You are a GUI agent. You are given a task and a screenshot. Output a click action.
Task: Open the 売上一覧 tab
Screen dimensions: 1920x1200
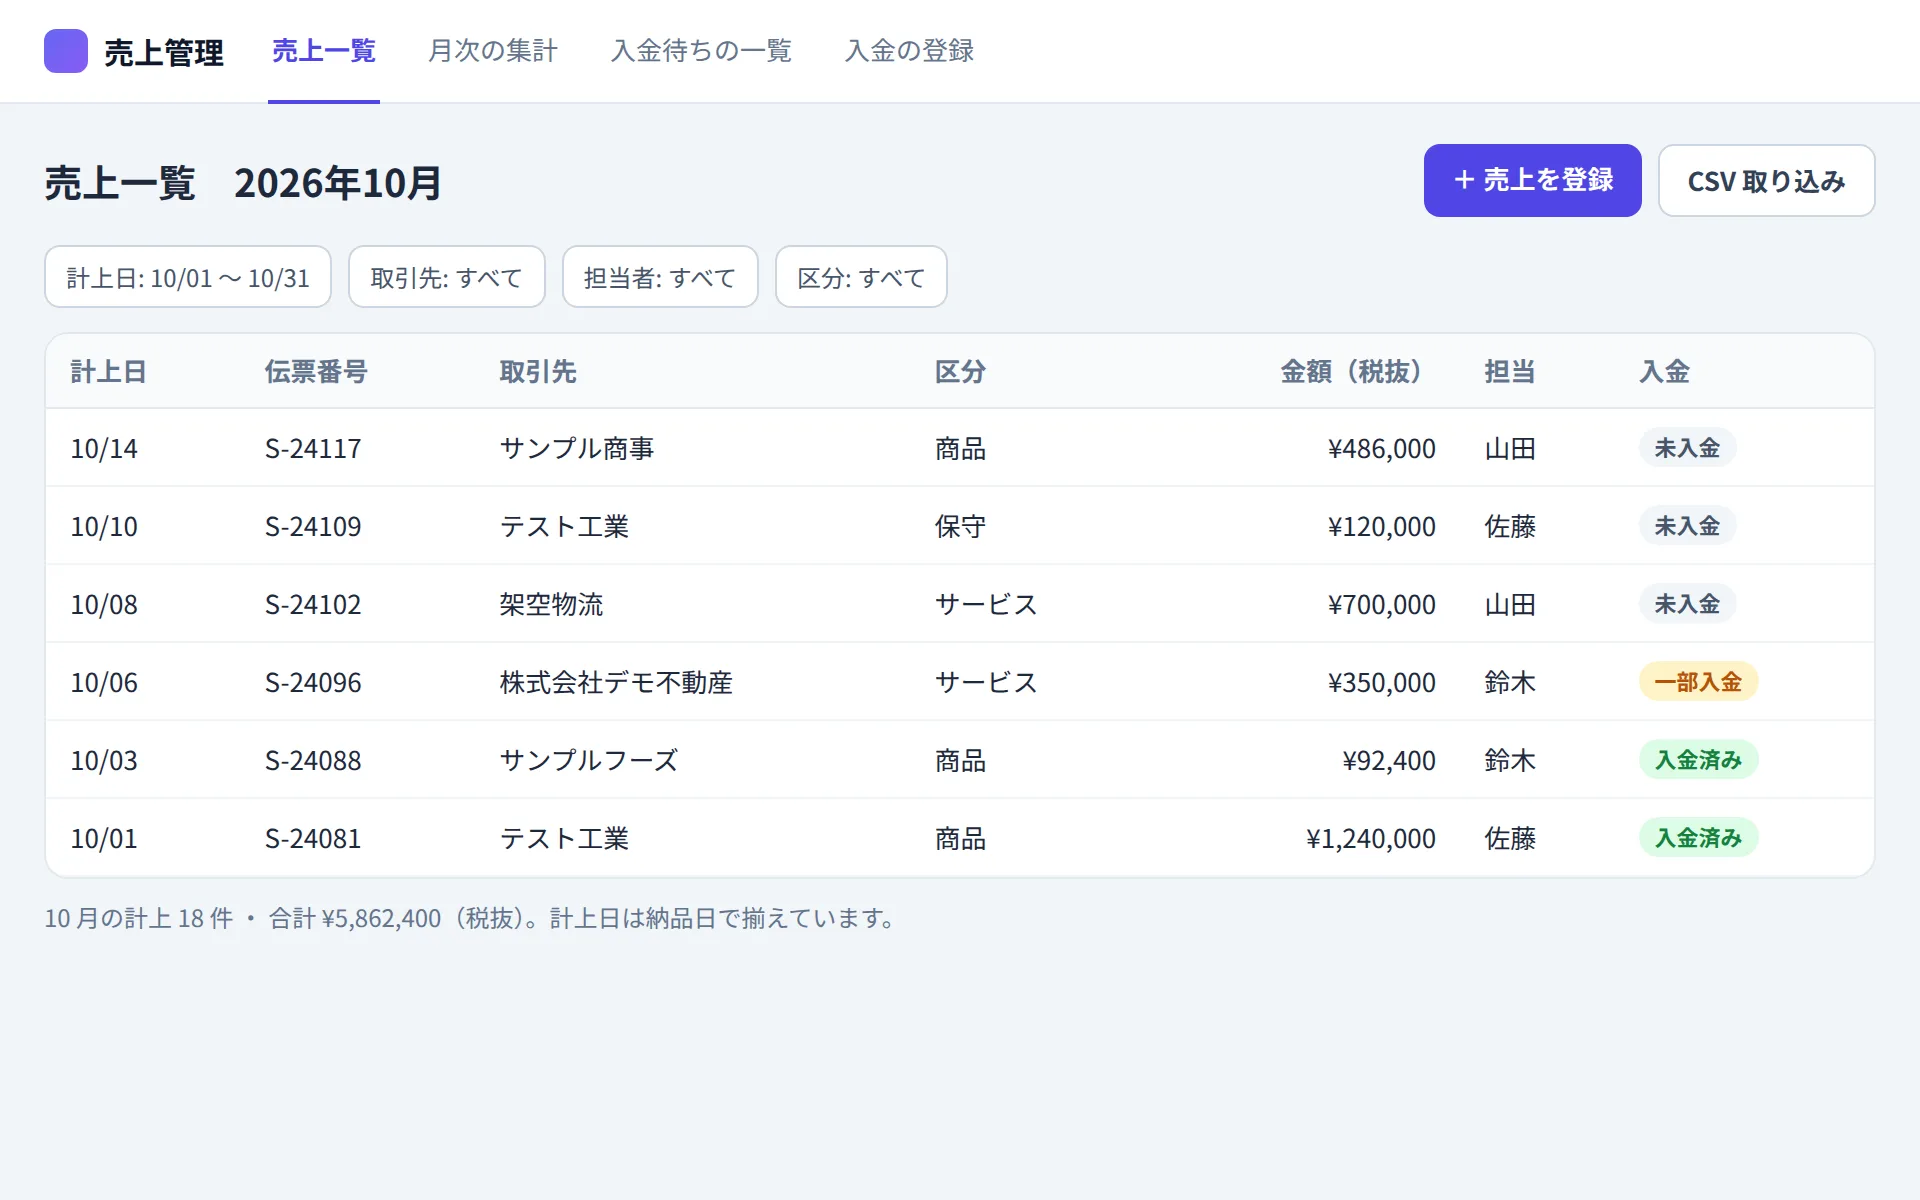pos(324,51)
